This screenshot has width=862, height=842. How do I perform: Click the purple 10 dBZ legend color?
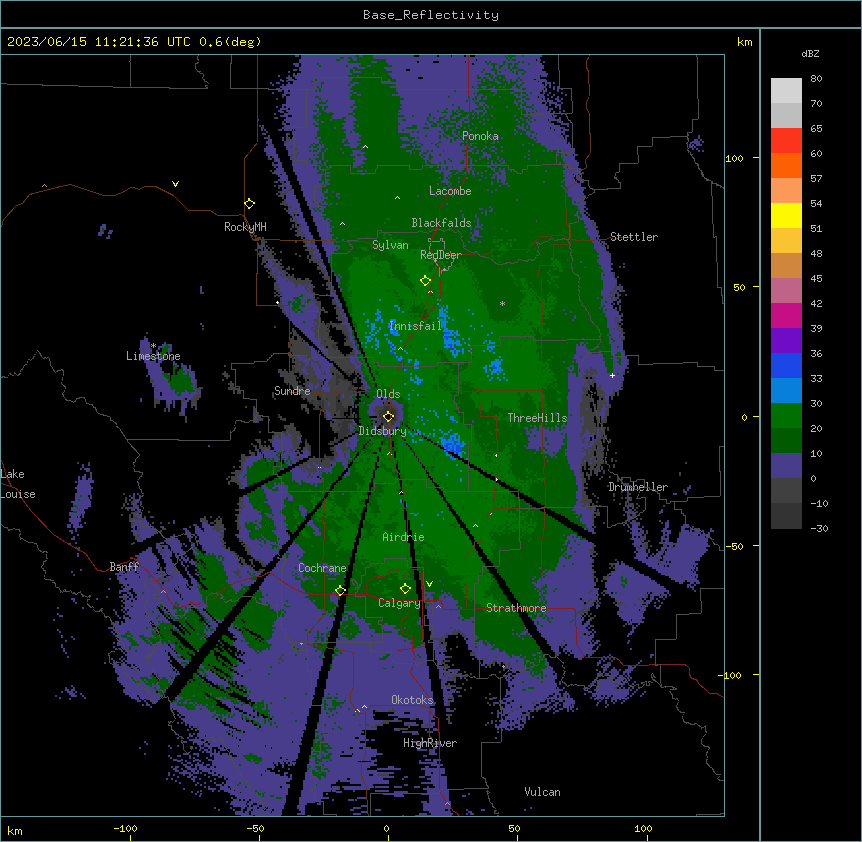[786, 466]
